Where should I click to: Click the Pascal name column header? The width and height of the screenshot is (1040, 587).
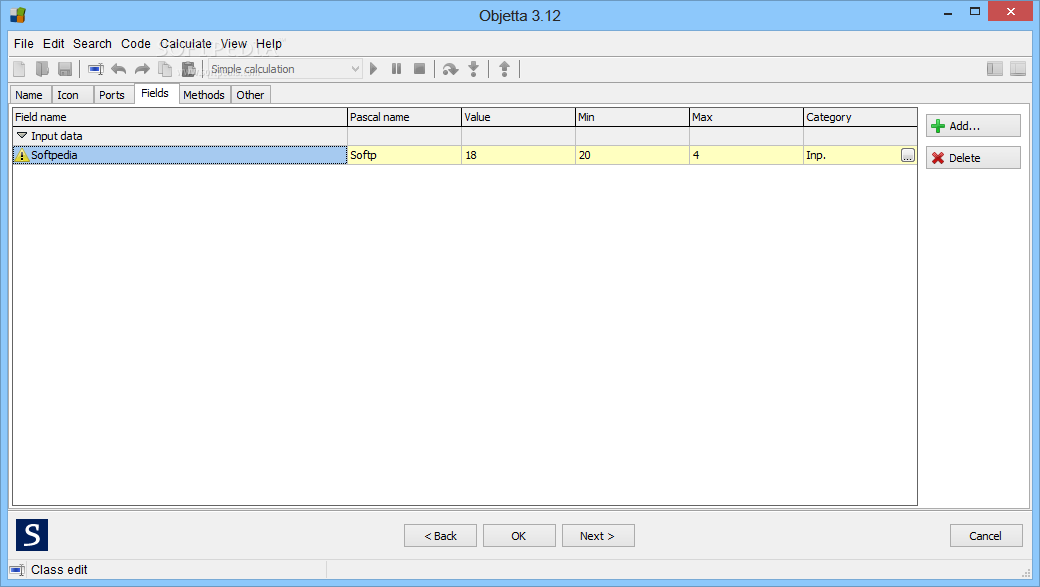point(404,117)
